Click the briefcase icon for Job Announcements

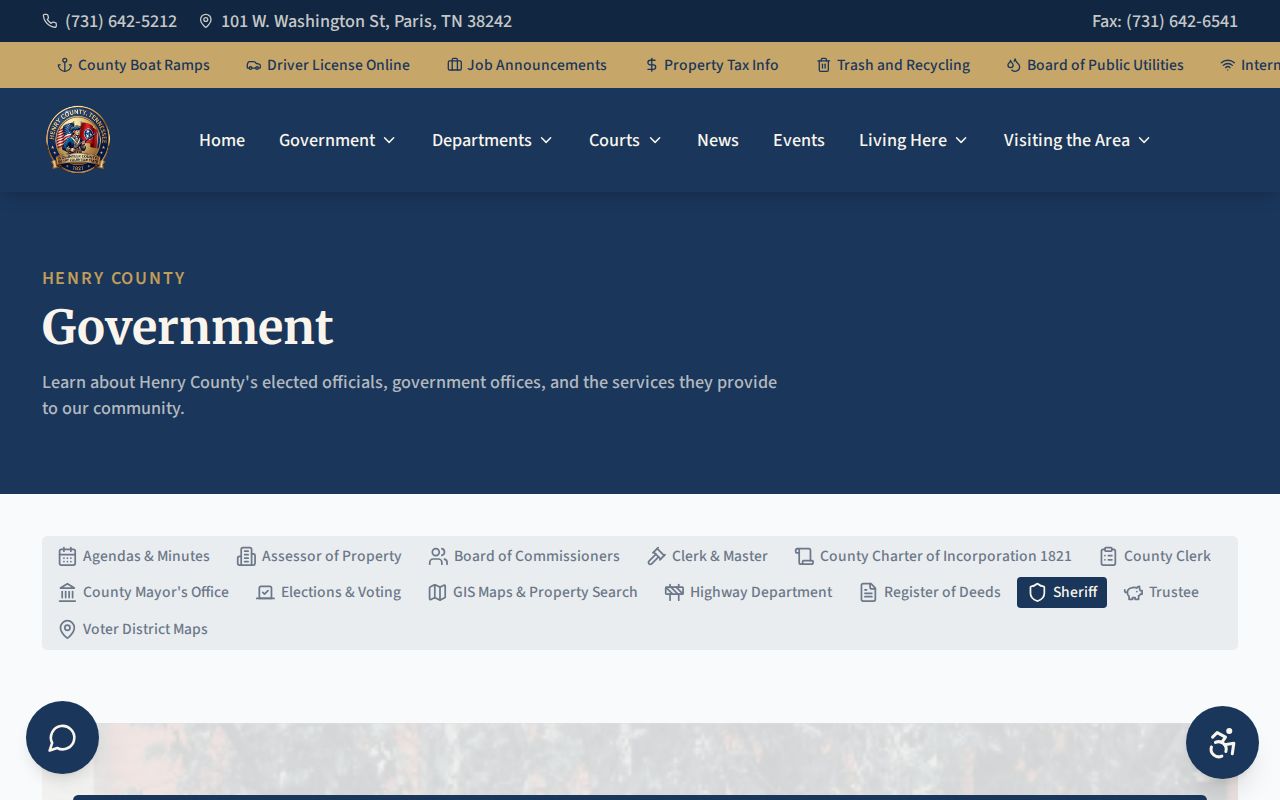(454, 65)
